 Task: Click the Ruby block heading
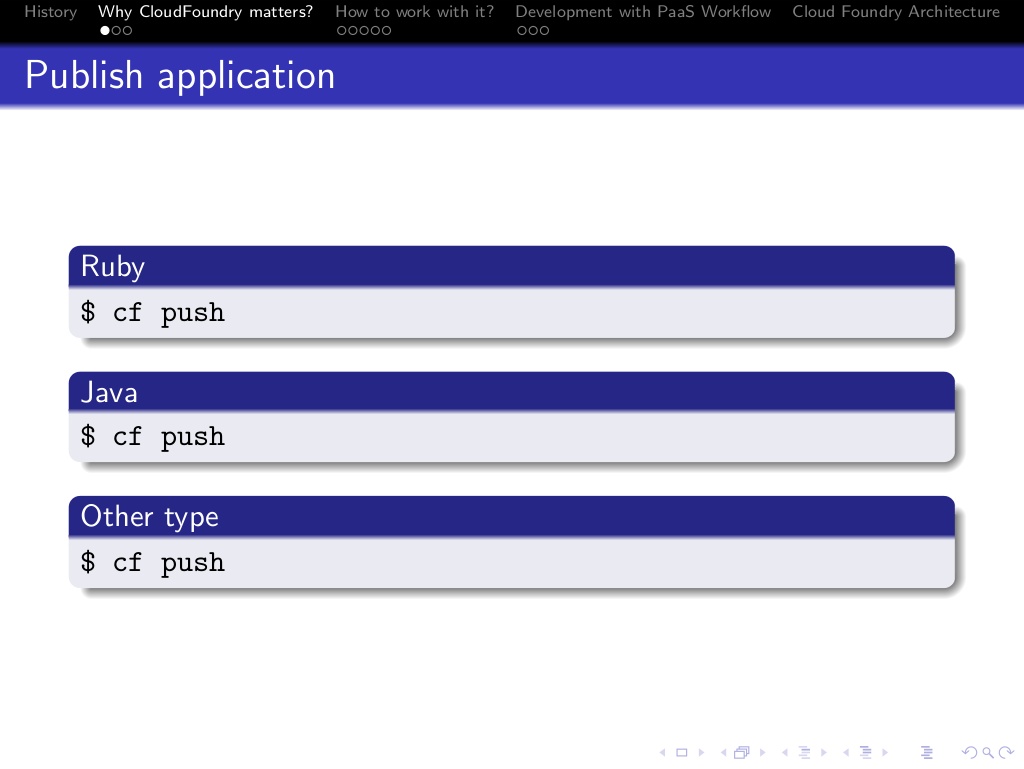(112, 266)
